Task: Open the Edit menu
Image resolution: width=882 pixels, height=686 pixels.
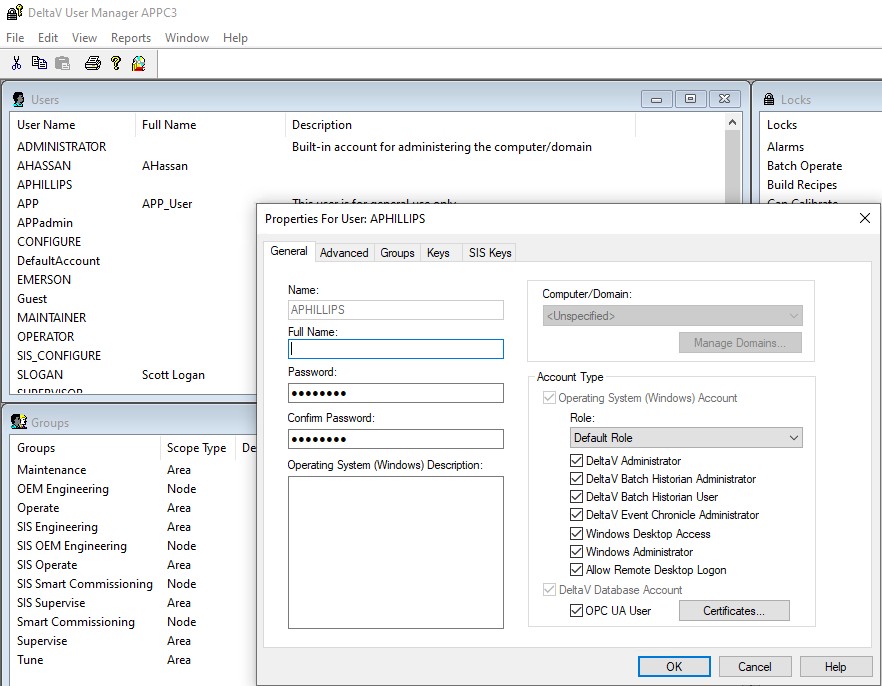Action: click(x=48, y=38)
